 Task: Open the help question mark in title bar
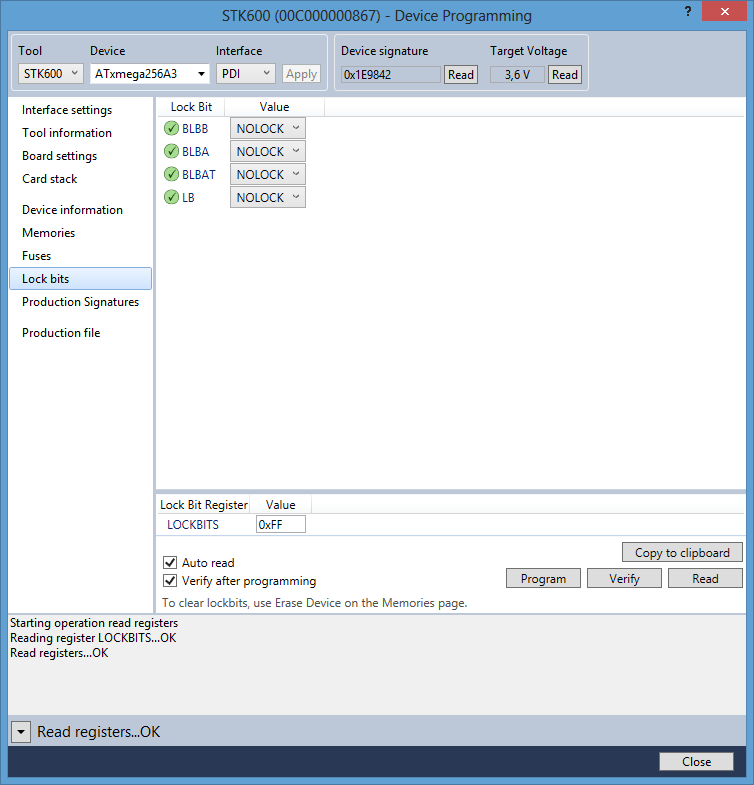click(x=688, y=11)
